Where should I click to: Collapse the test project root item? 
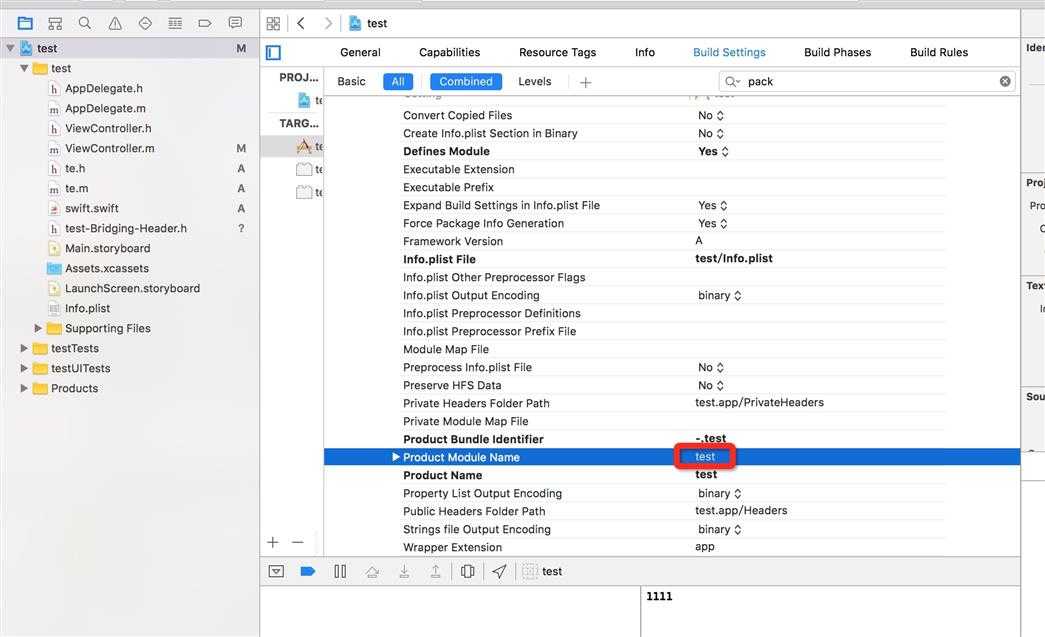click(10, 48)
